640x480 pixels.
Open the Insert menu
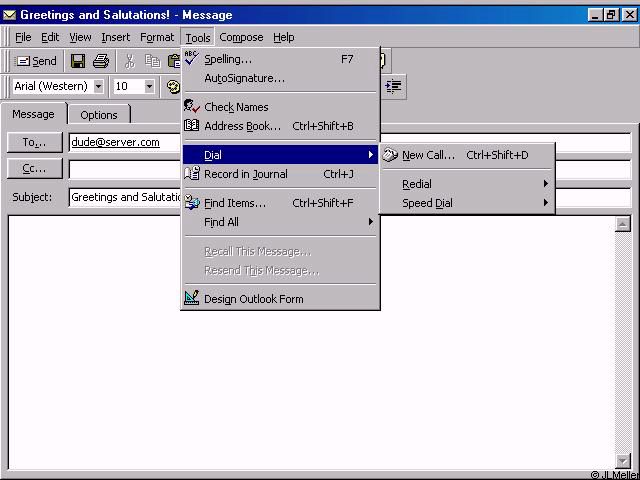[116, 38]
